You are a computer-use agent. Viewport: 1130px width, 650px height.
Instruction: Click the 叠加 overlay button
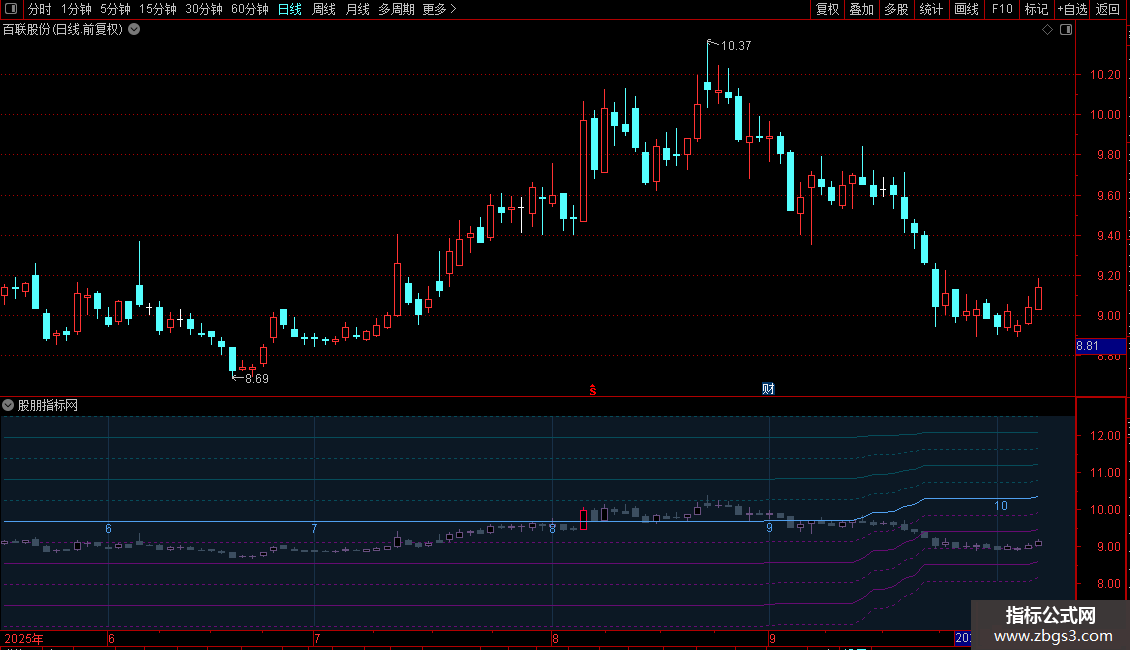[x=861, y=9]
